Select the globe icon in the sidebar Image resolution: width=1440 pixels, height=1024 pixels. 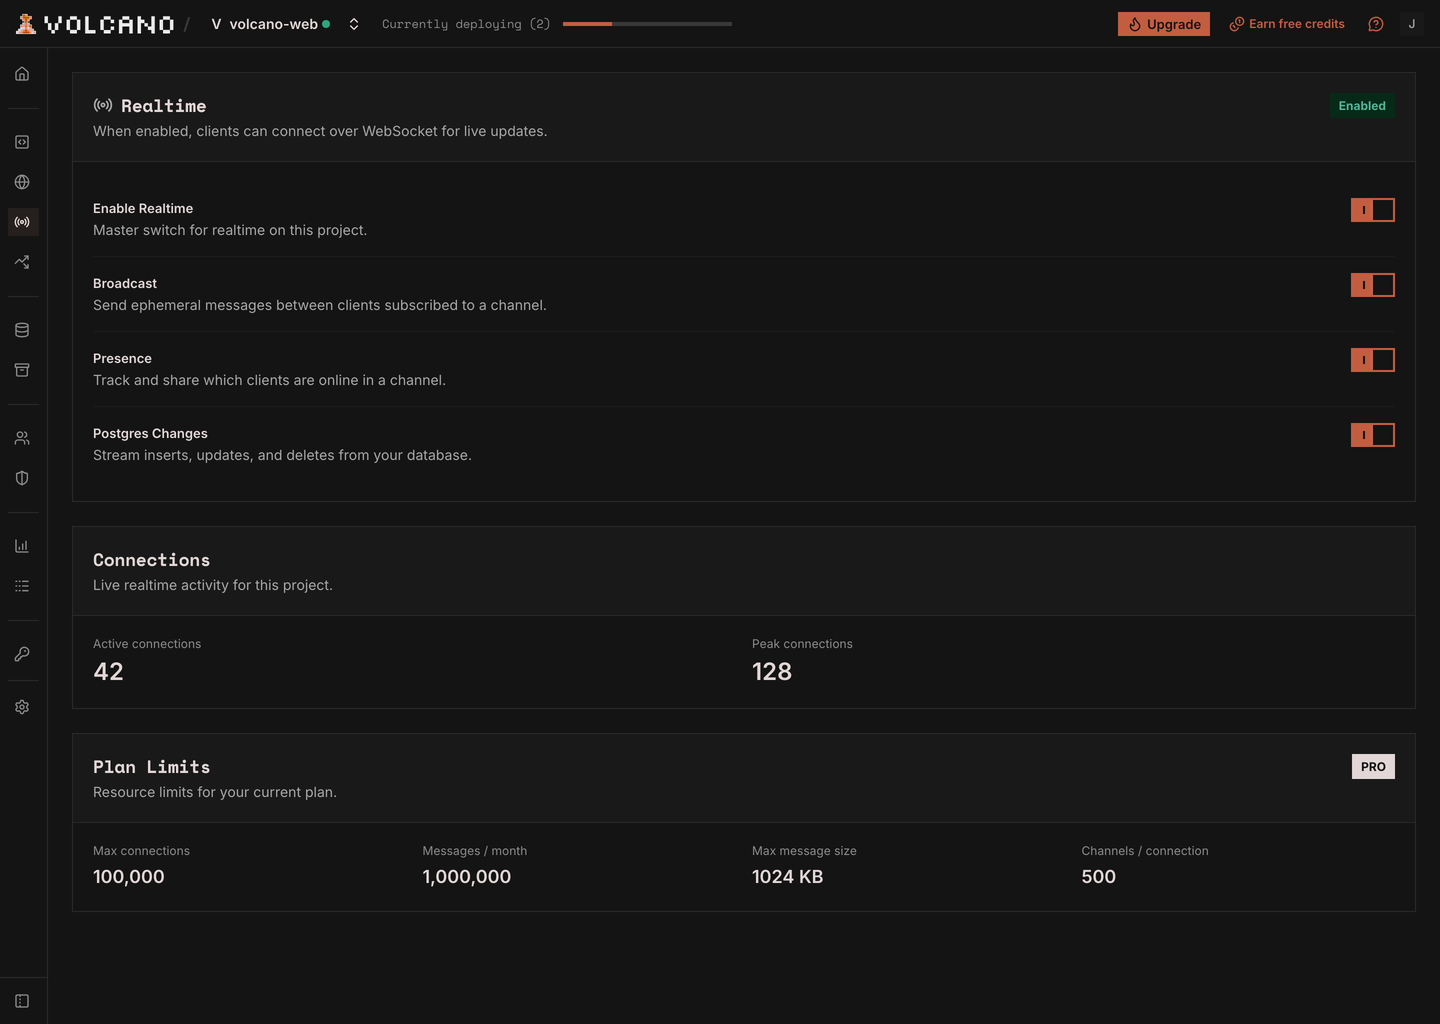22,182
